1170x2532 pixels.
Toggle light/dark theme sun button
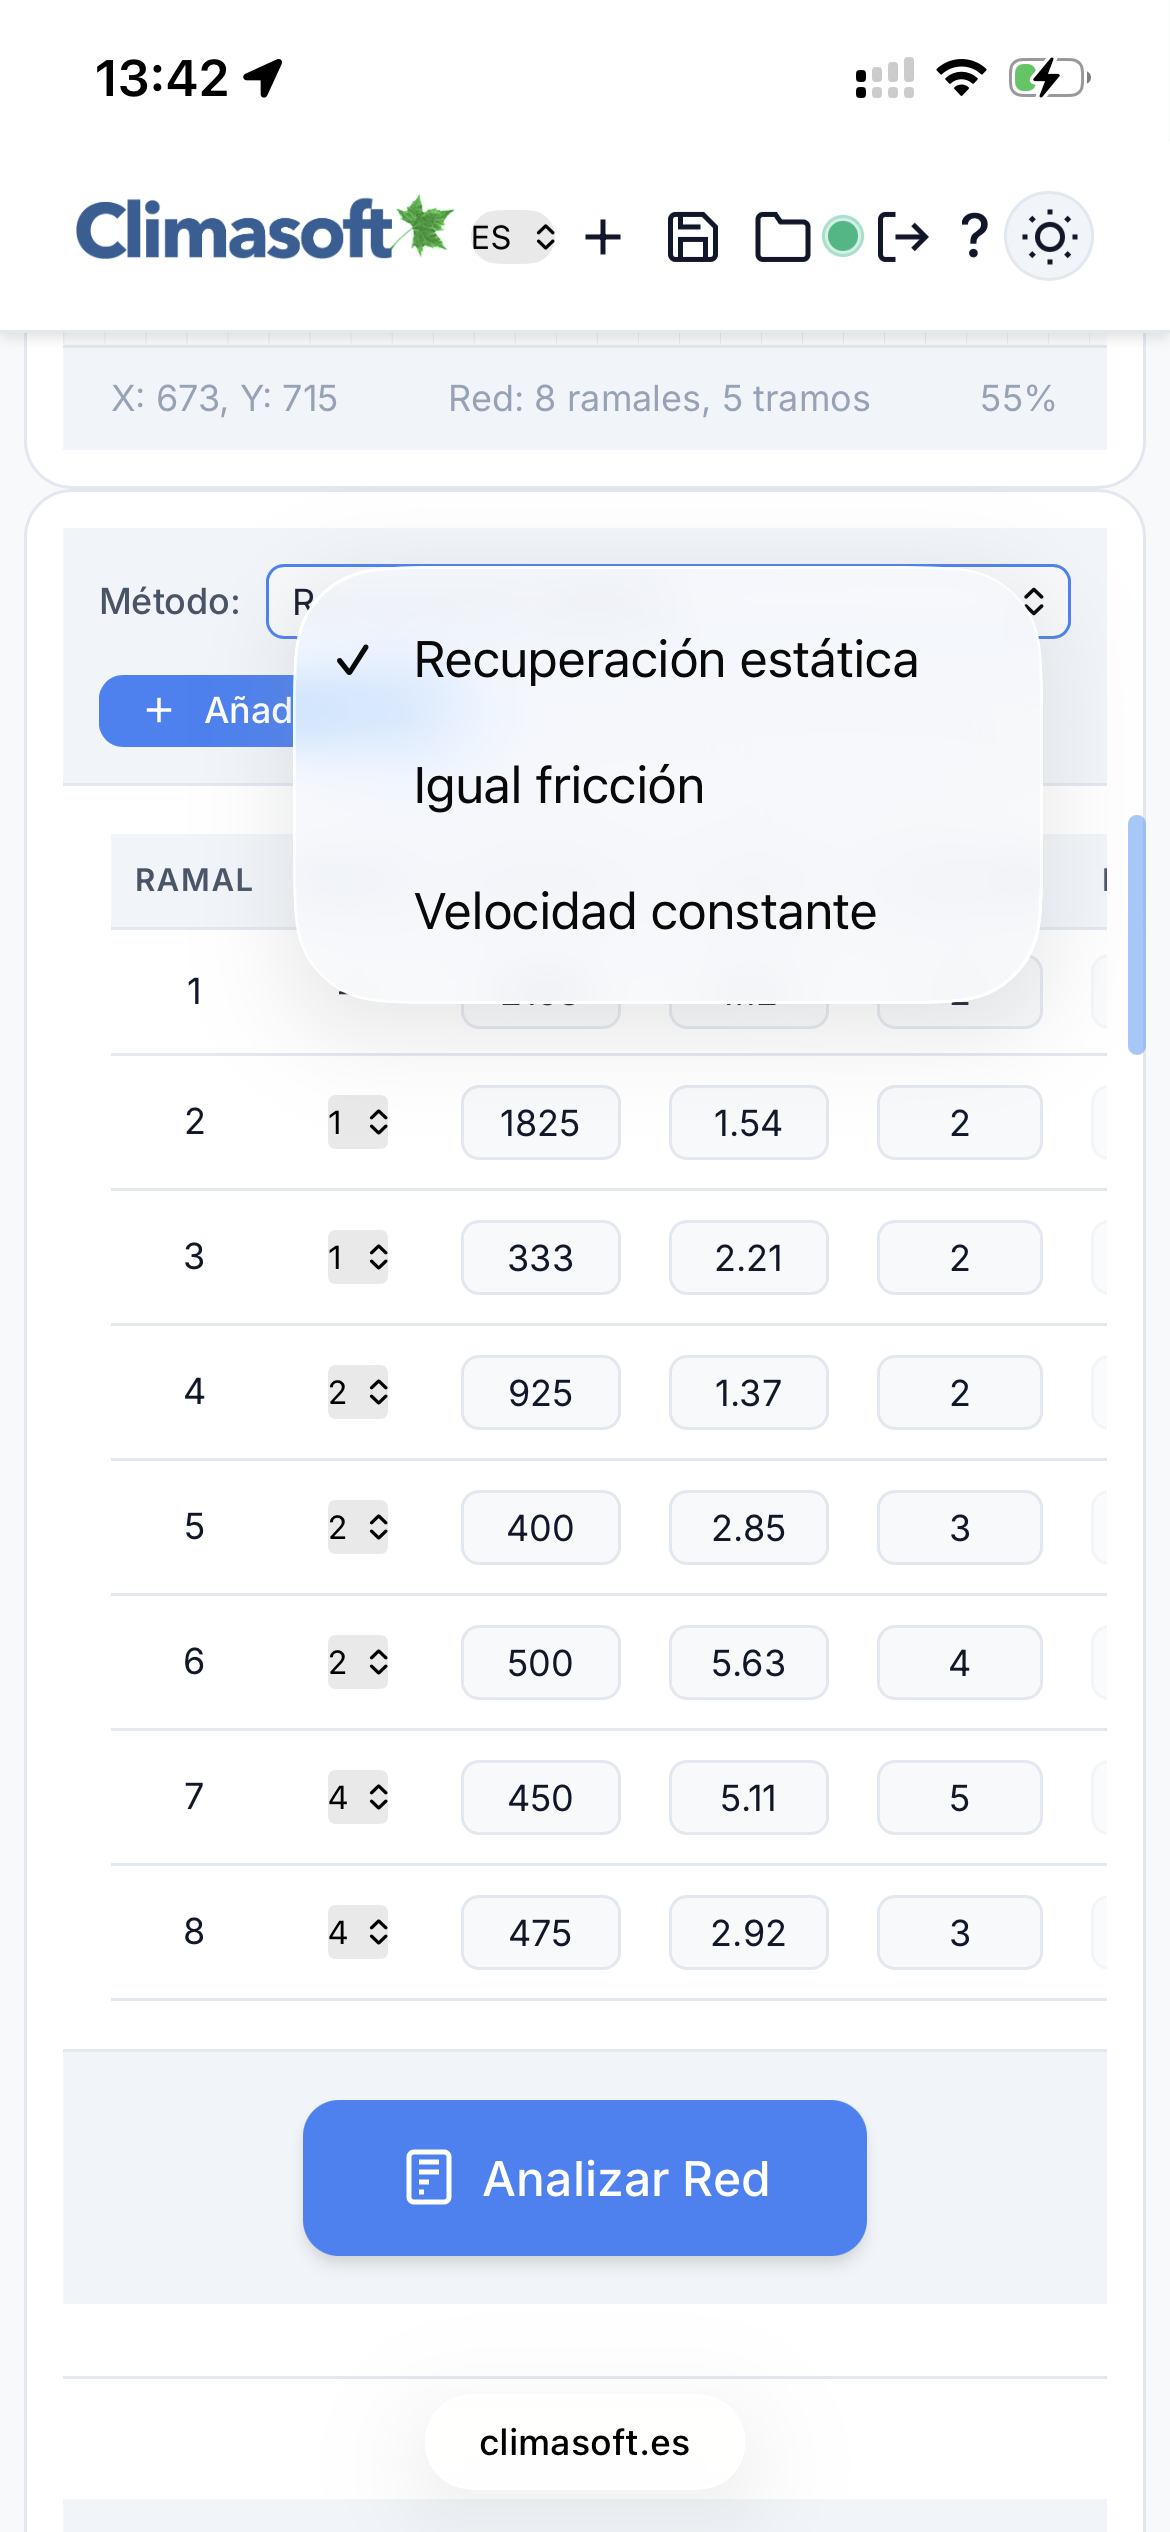point(1048,237)
